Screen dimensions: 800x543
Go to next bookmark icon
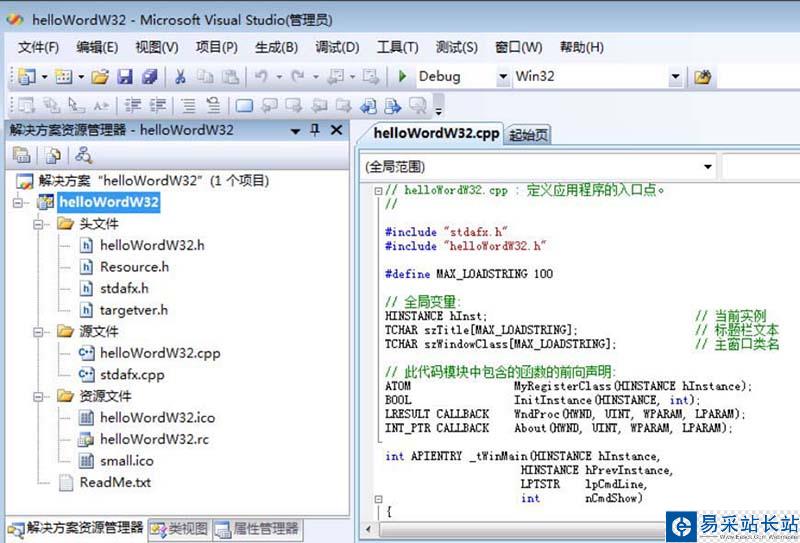coord(294,106)
